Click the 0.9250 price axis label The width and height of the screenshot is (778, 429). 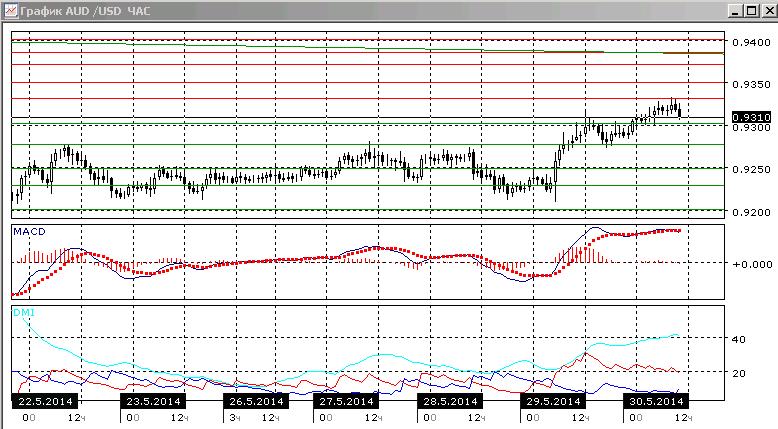(751, 170)
